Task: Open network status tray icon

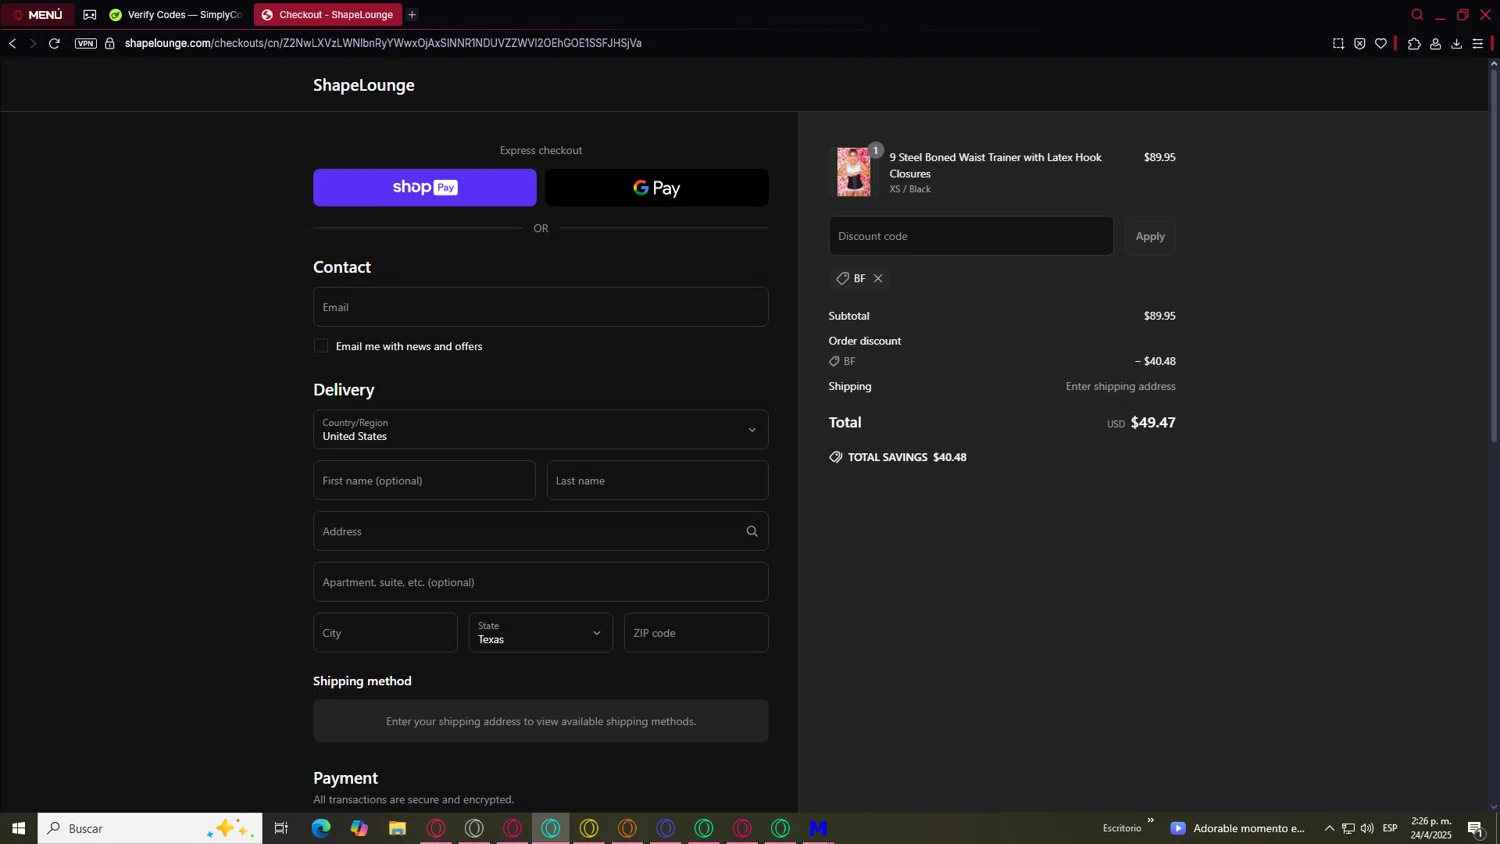Action: click(x=1348, y=828)
